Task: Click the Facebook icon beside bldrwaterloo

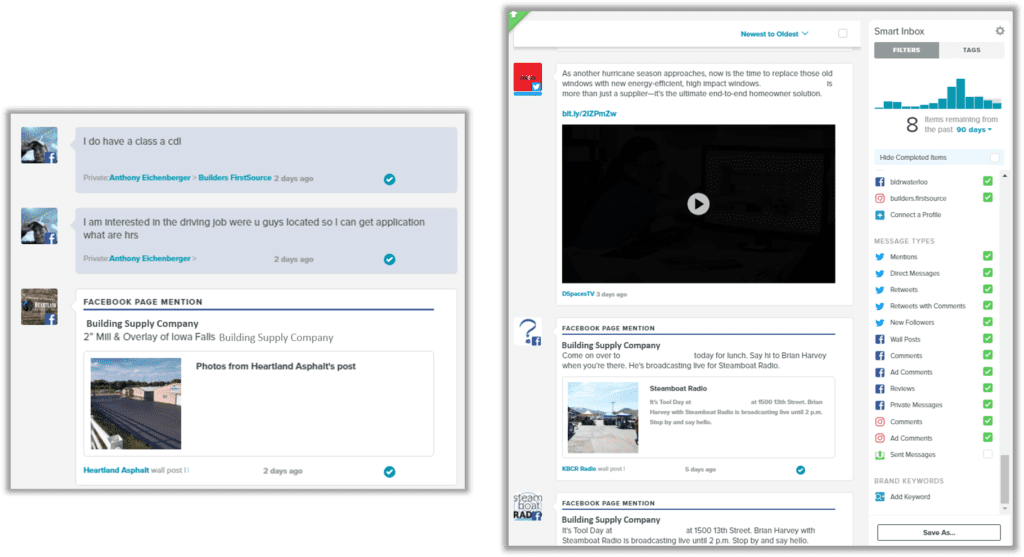Action: pyautogui.click(x=880, y=182)
